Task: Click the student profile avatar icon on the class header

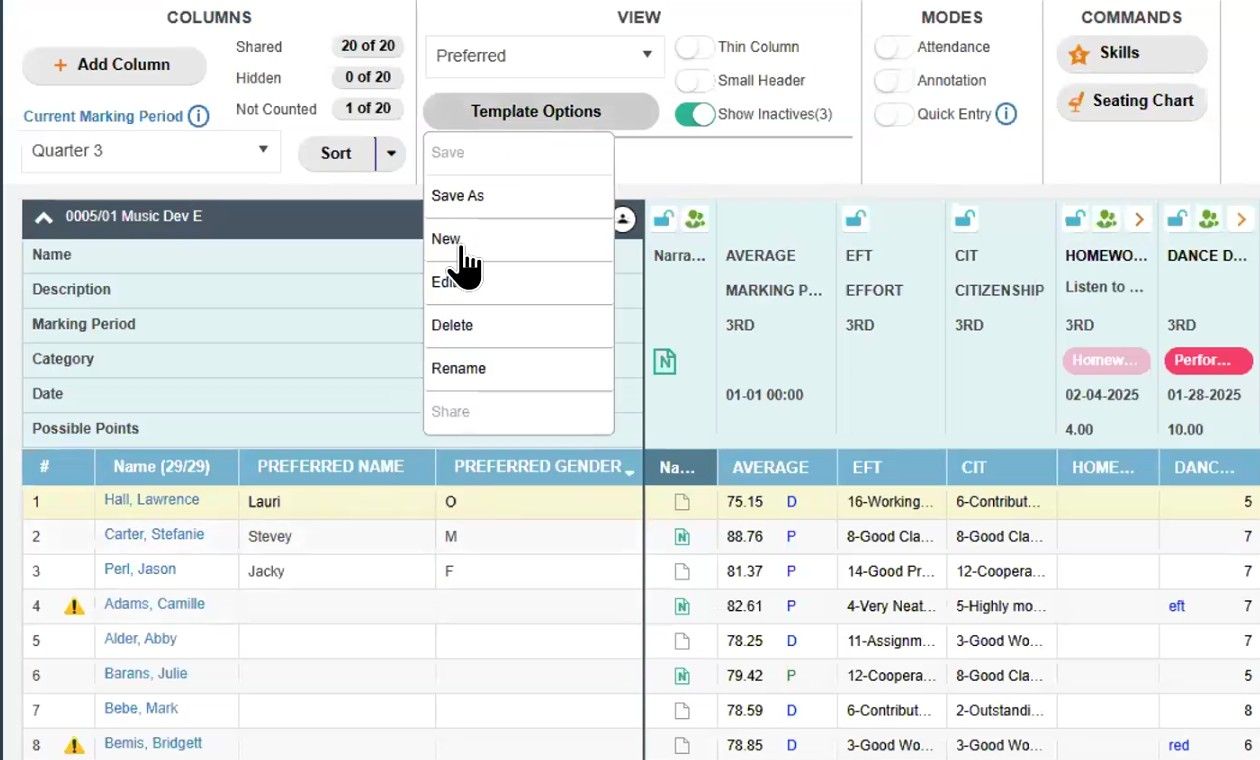Action: pyautogui.click(x=625, y=219)
